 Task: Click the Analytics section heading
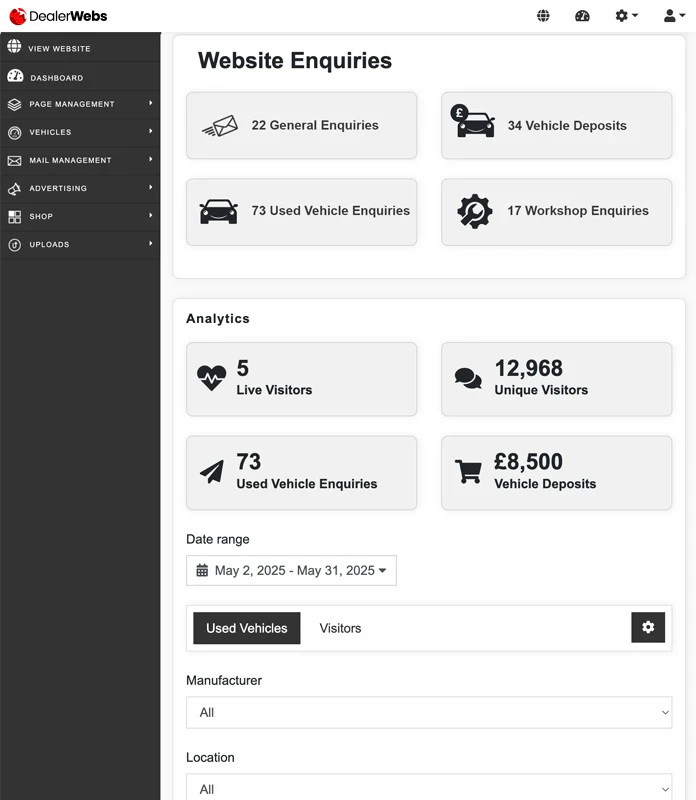218,318
